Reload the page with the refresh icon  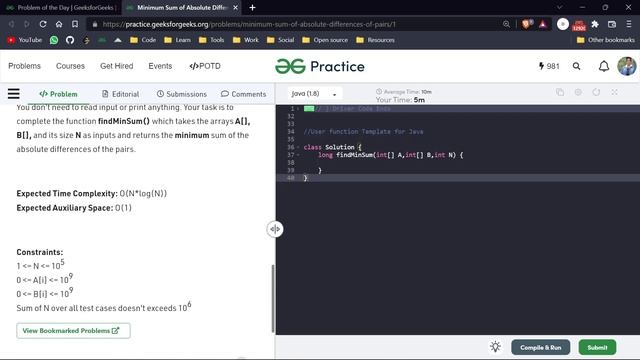pos(43,24)
